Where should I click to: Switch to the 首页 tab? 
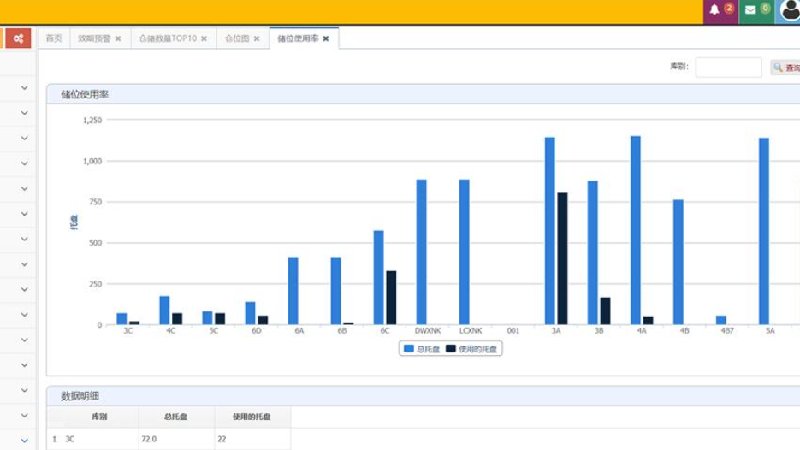coord(54,38)
